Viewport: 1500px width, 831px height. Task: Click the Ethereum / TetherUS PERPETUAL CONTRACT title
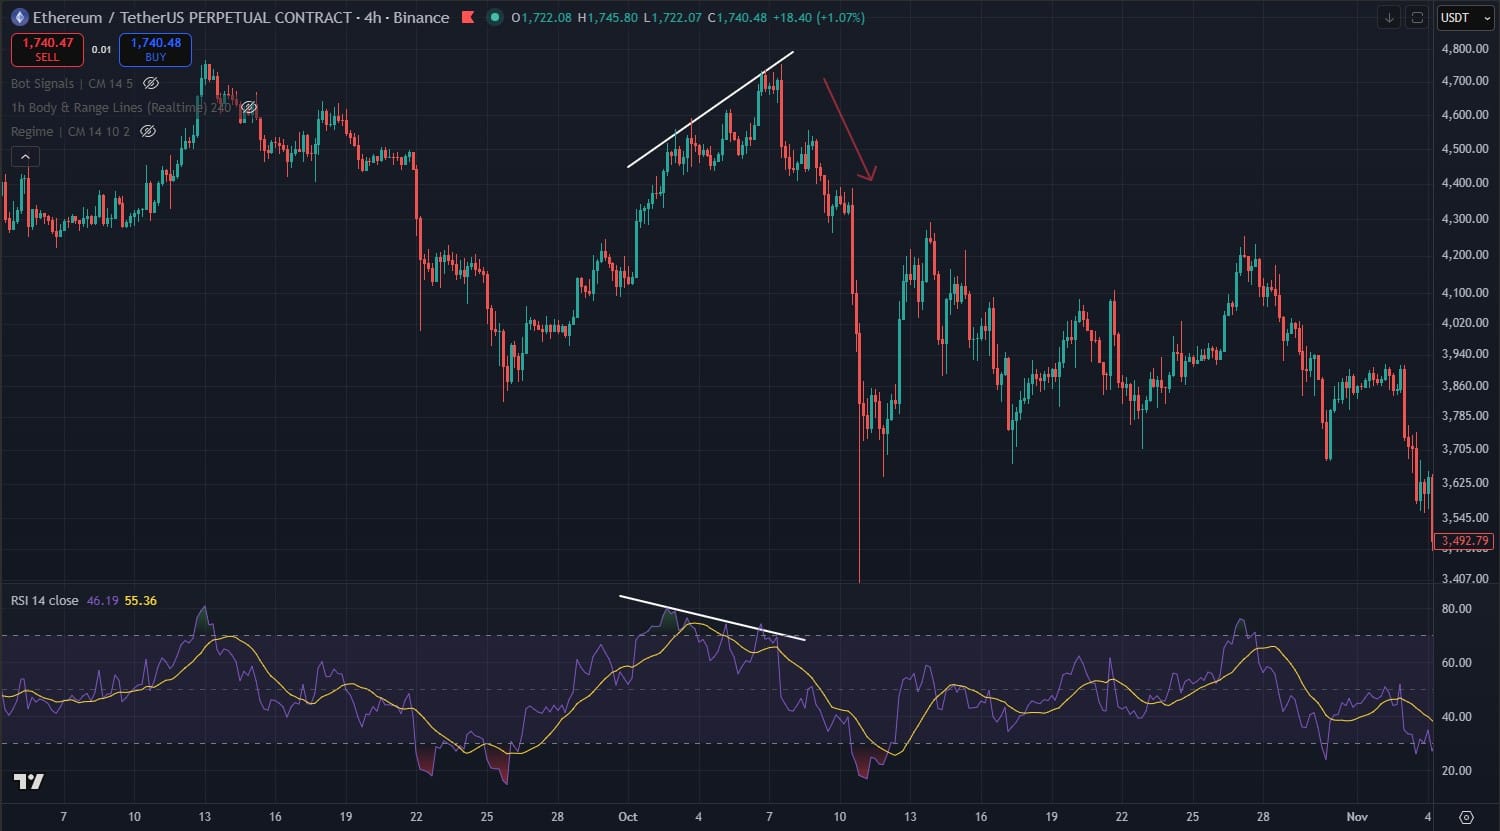(192, 17)
